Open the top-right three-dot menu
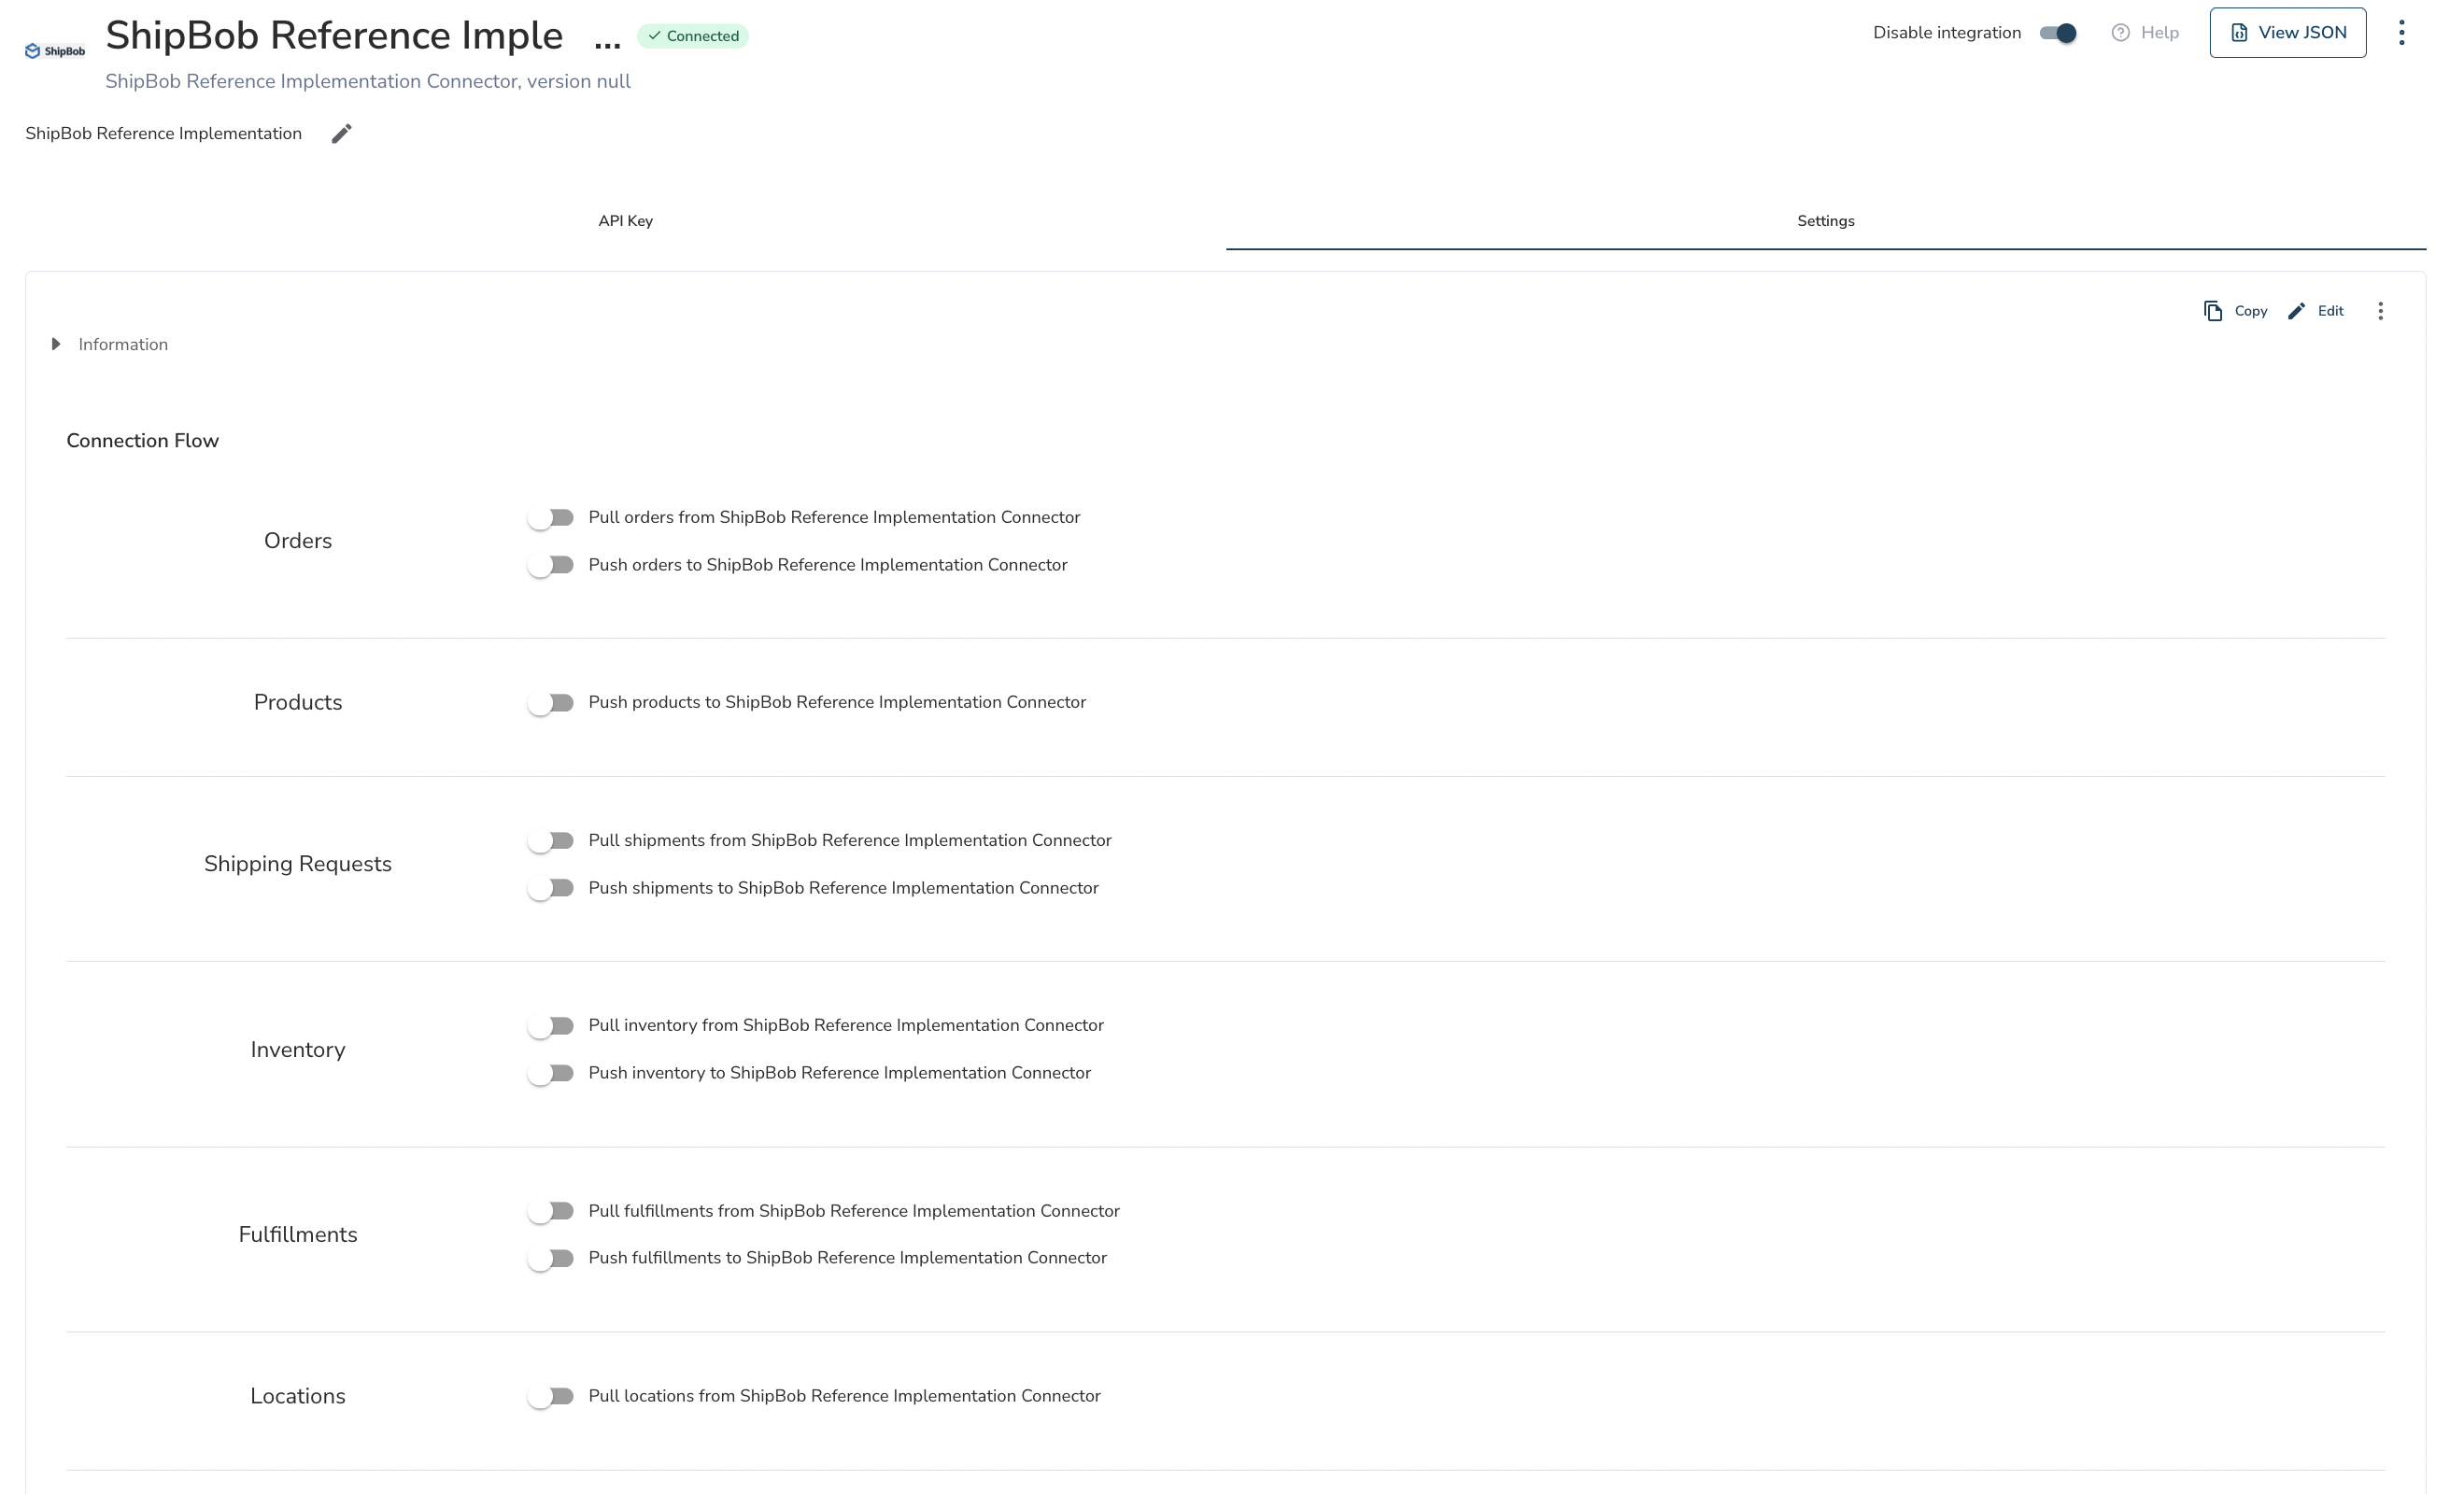The image size is (2464, 1494). coord(2401,33)
